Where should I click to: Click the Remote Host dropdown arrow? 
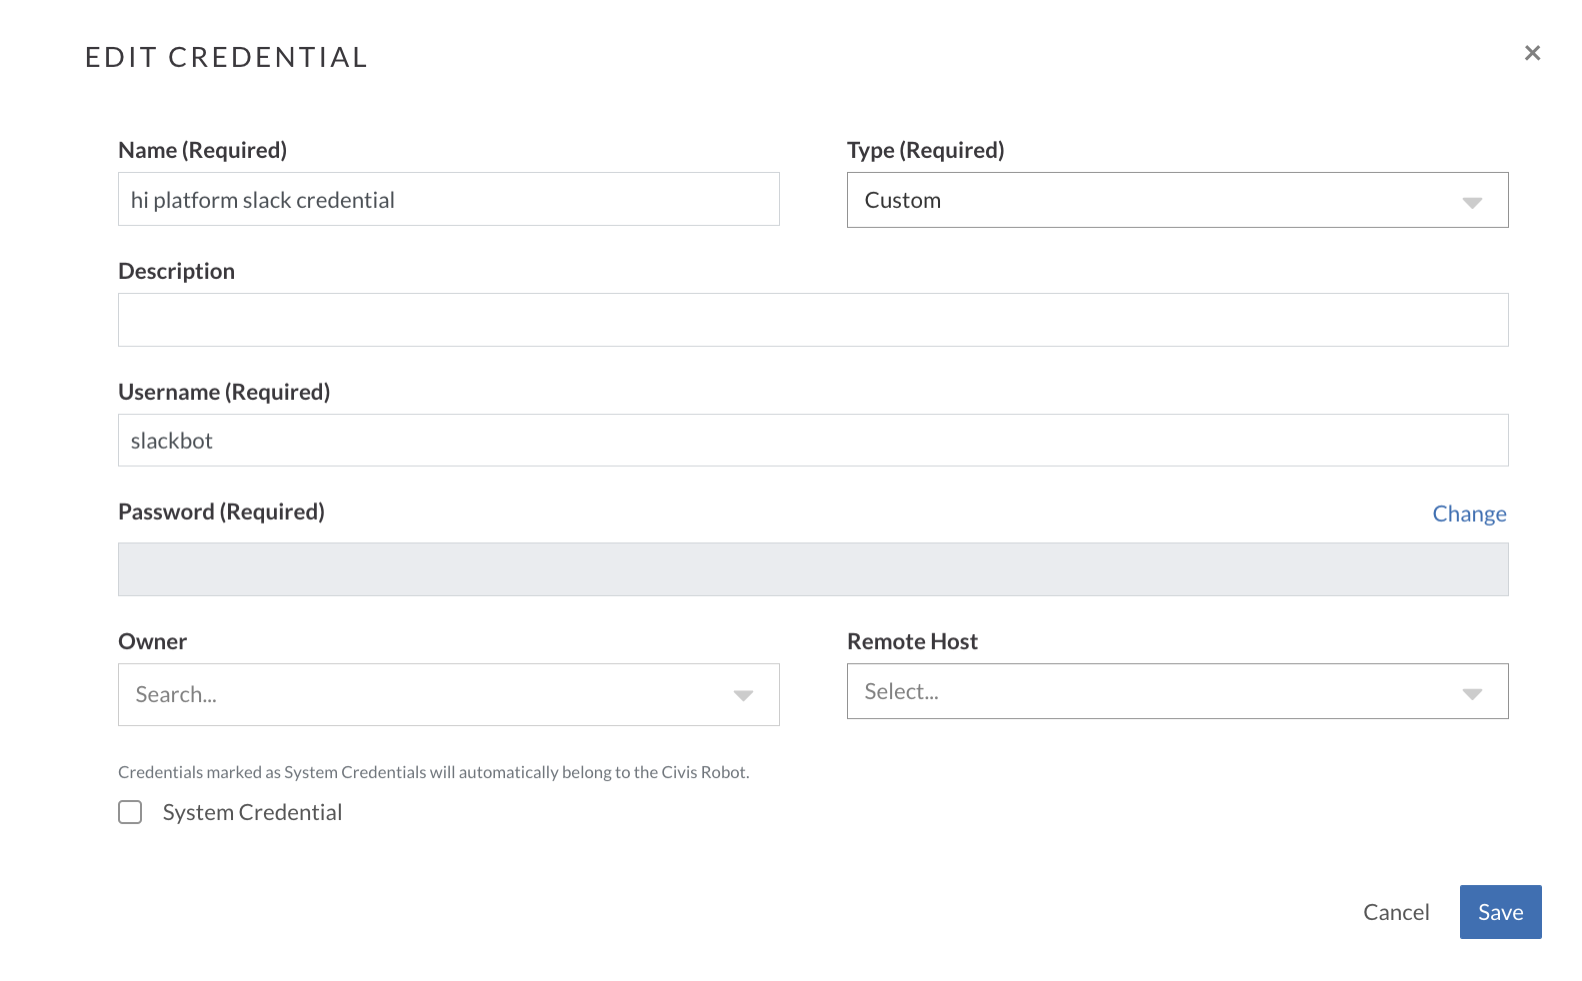coord(1472,693)
